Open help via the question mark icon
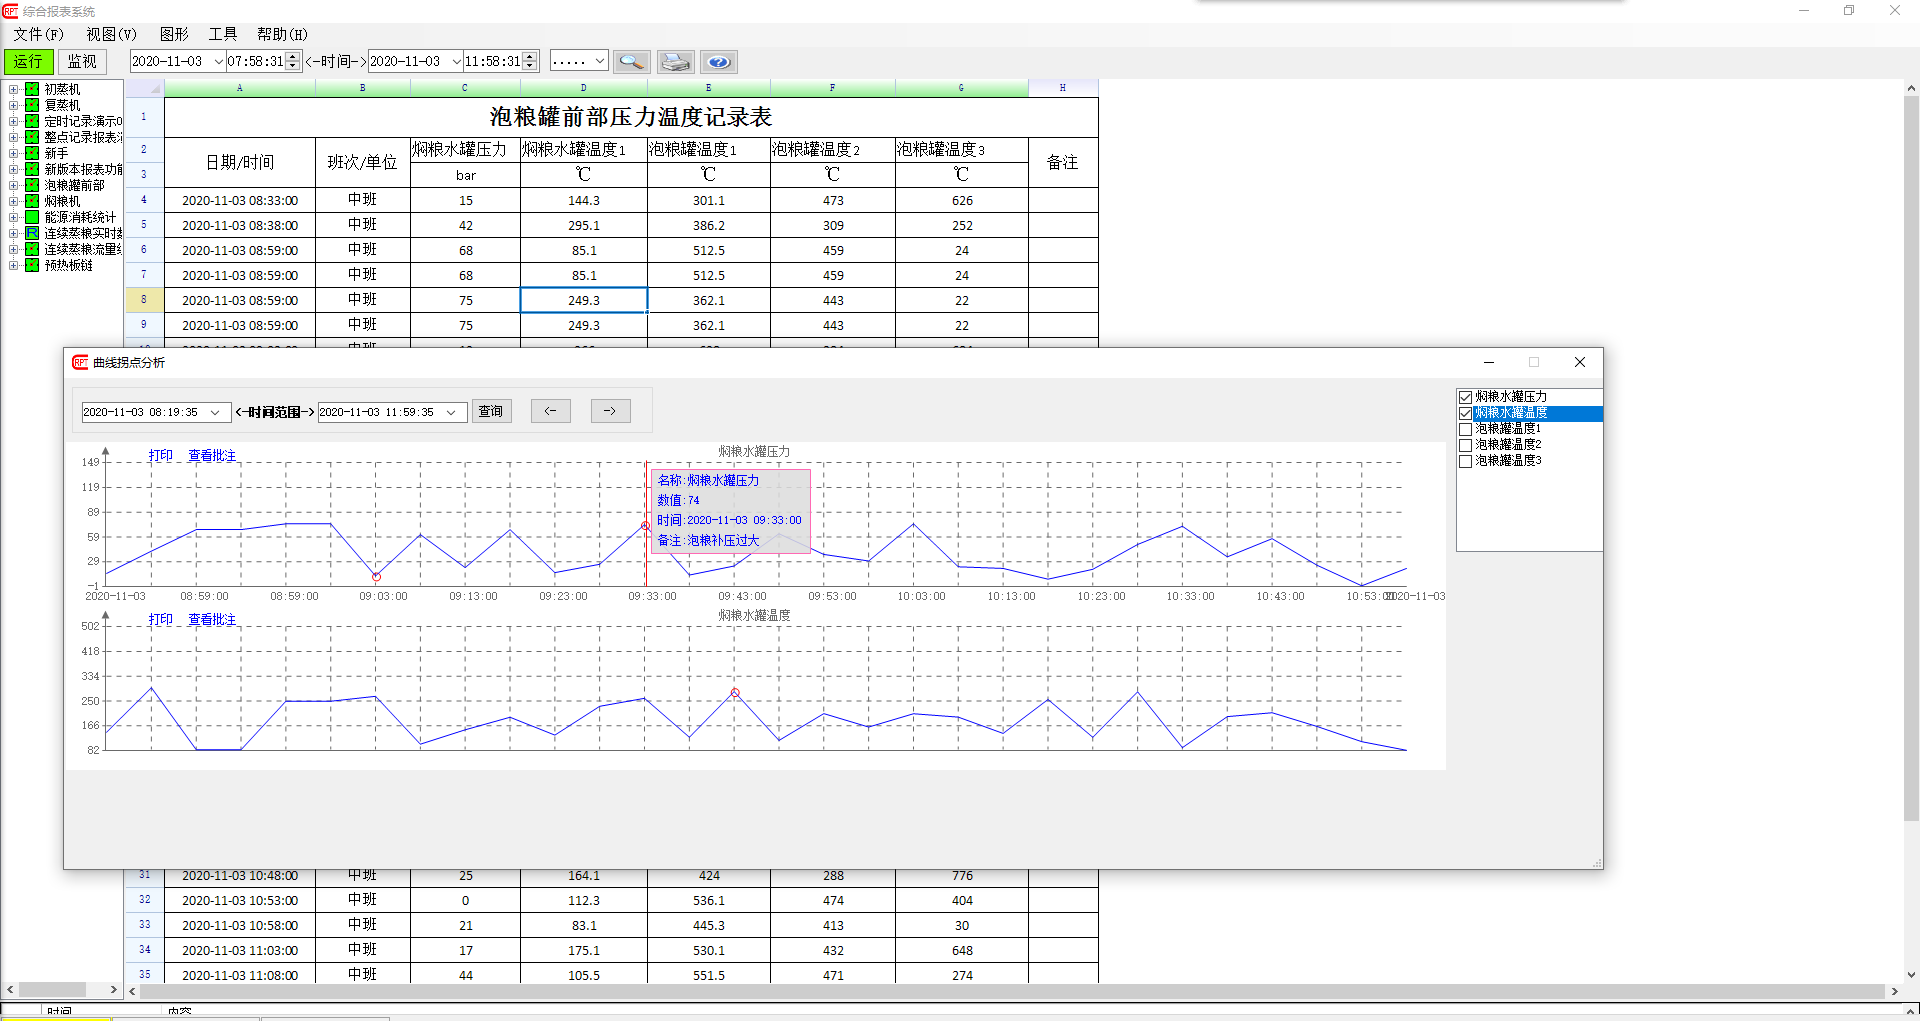Viewport: 1920px width, 1021px height. pos(718,62)
